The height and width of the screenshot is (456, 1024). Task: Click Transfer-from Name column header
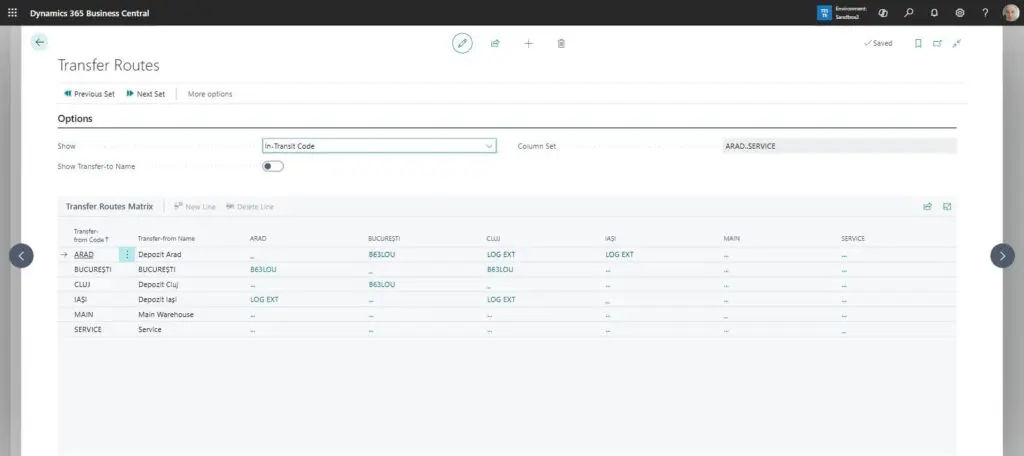tap(167, 238)
